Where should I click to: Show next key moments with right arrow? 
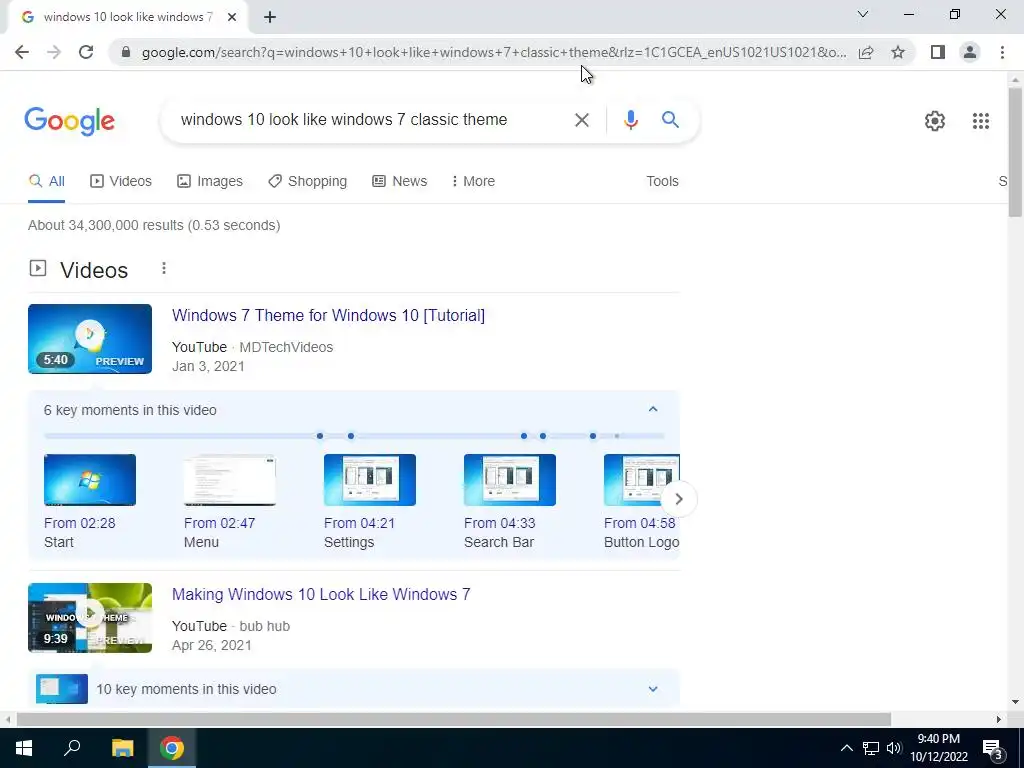point(679,499)
